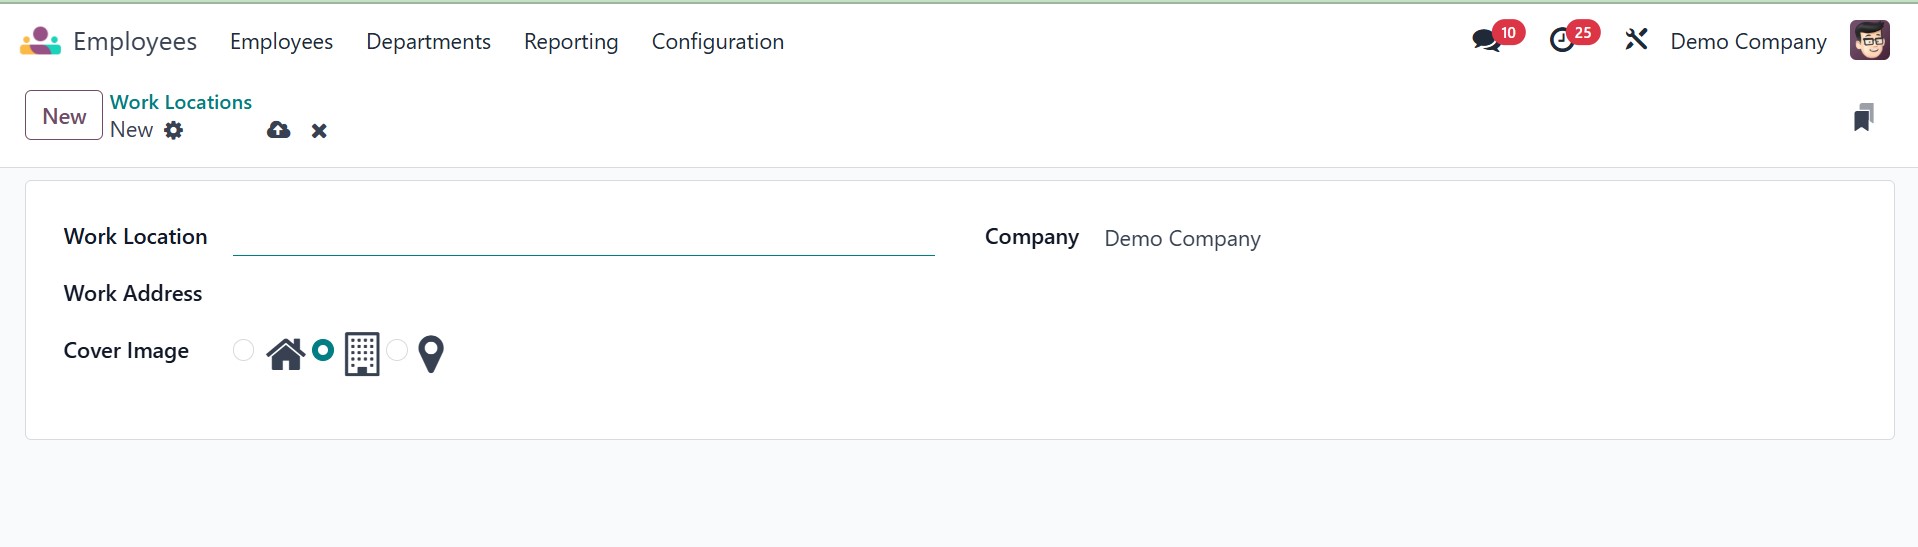
Task: Open the Configuration menu
Action: point(717,41)
